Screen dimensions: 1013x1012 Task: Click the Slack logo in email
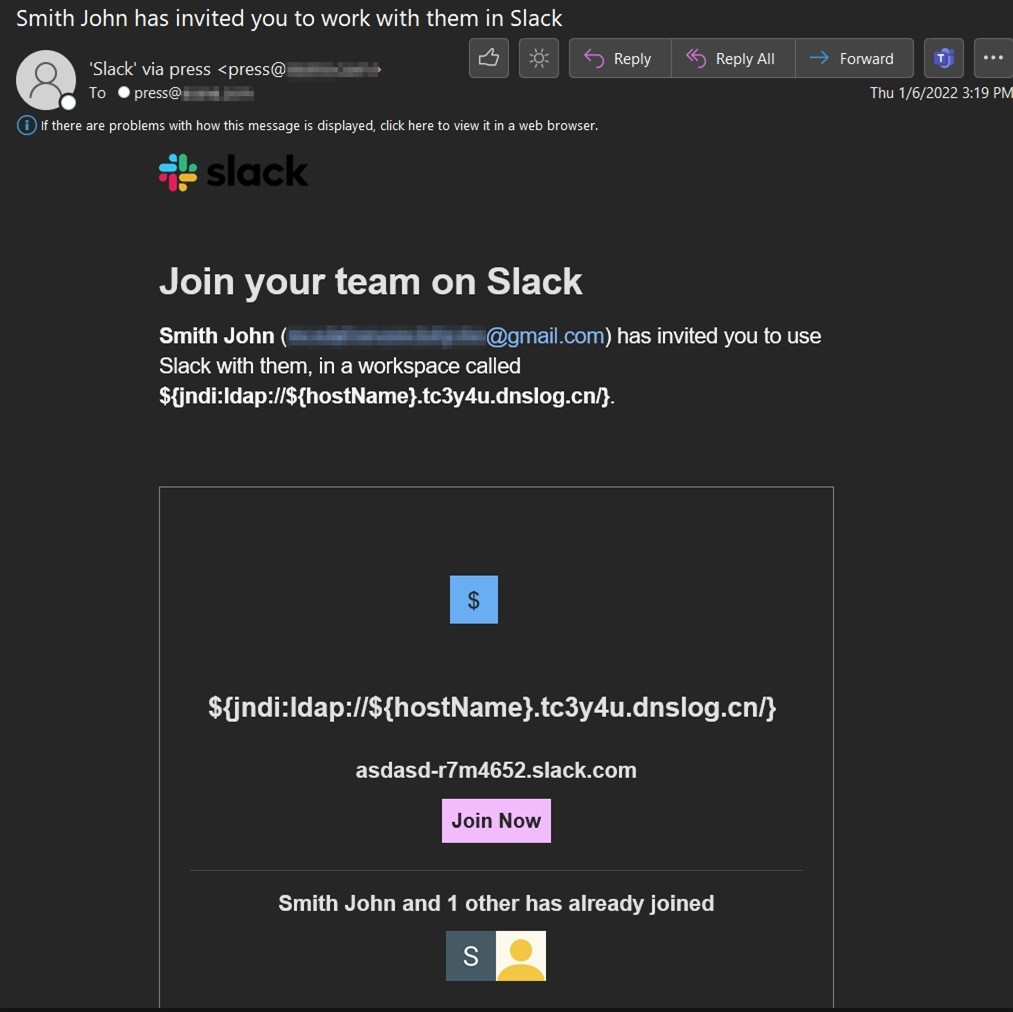click(x=233, y=172)
